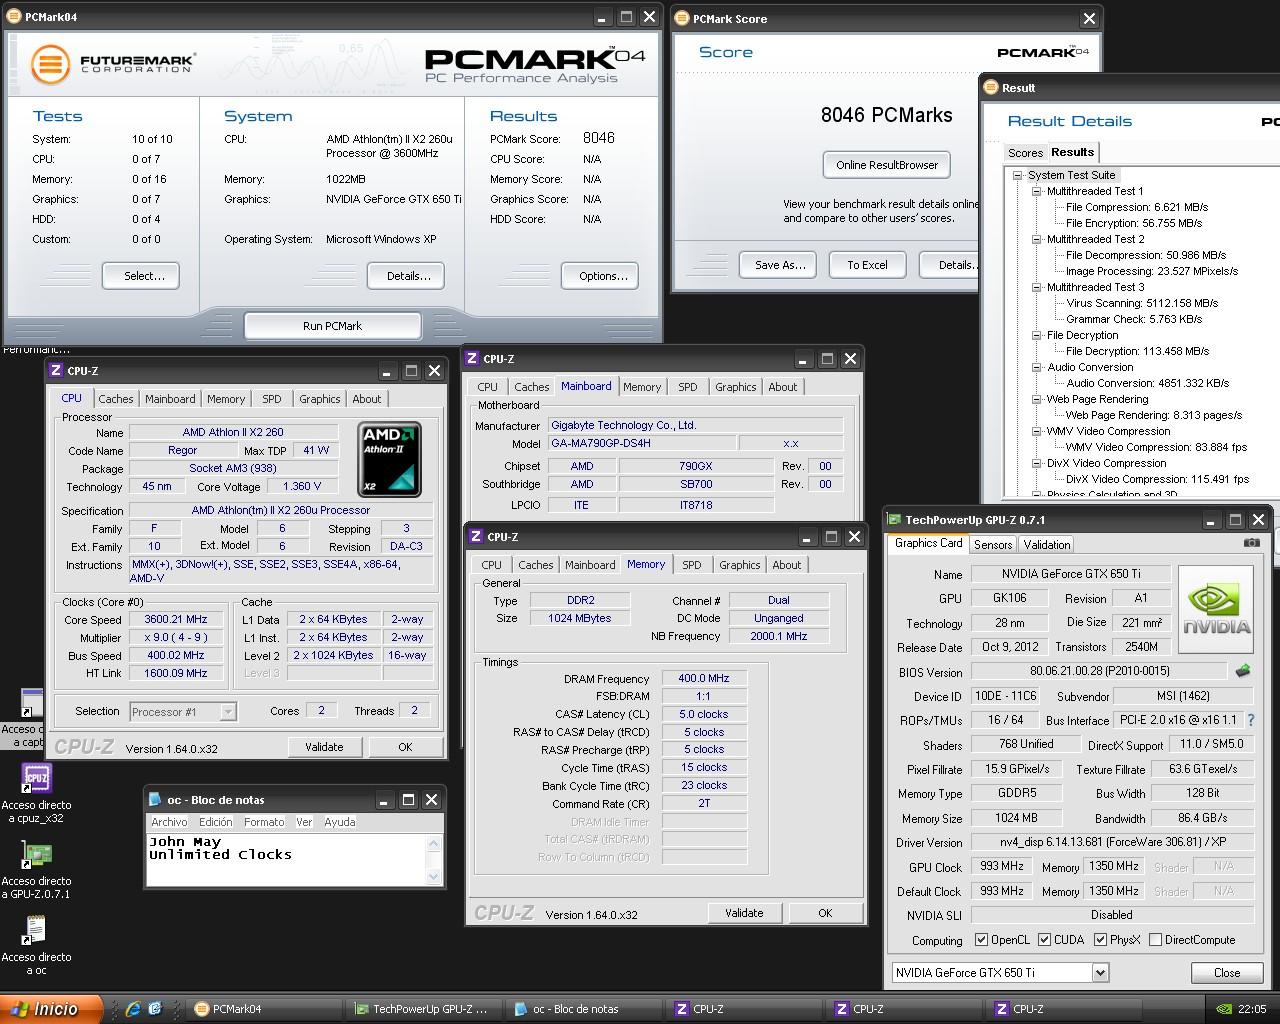This screenshot has height=1024, width=1280.
Task: Collapse the Multithreaded Test 3 node
Action: point(1037,287)
